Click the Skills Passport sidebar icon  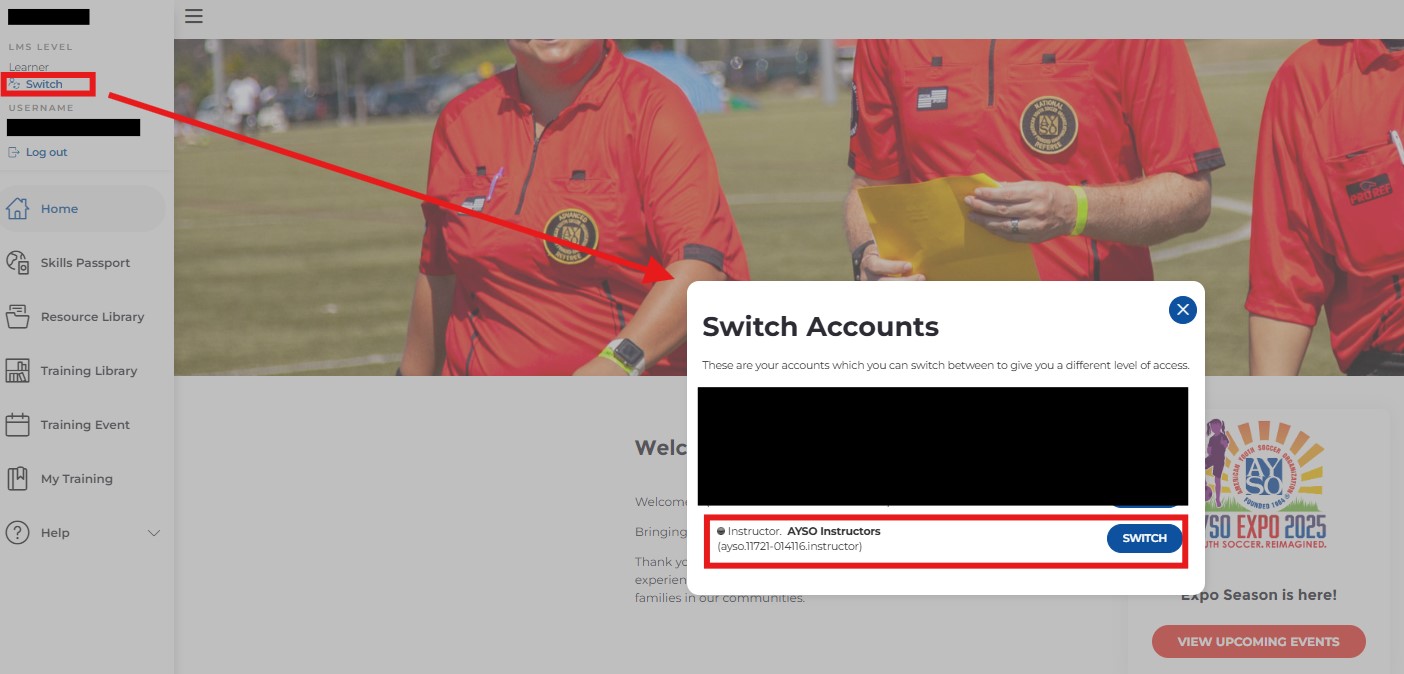18,263
